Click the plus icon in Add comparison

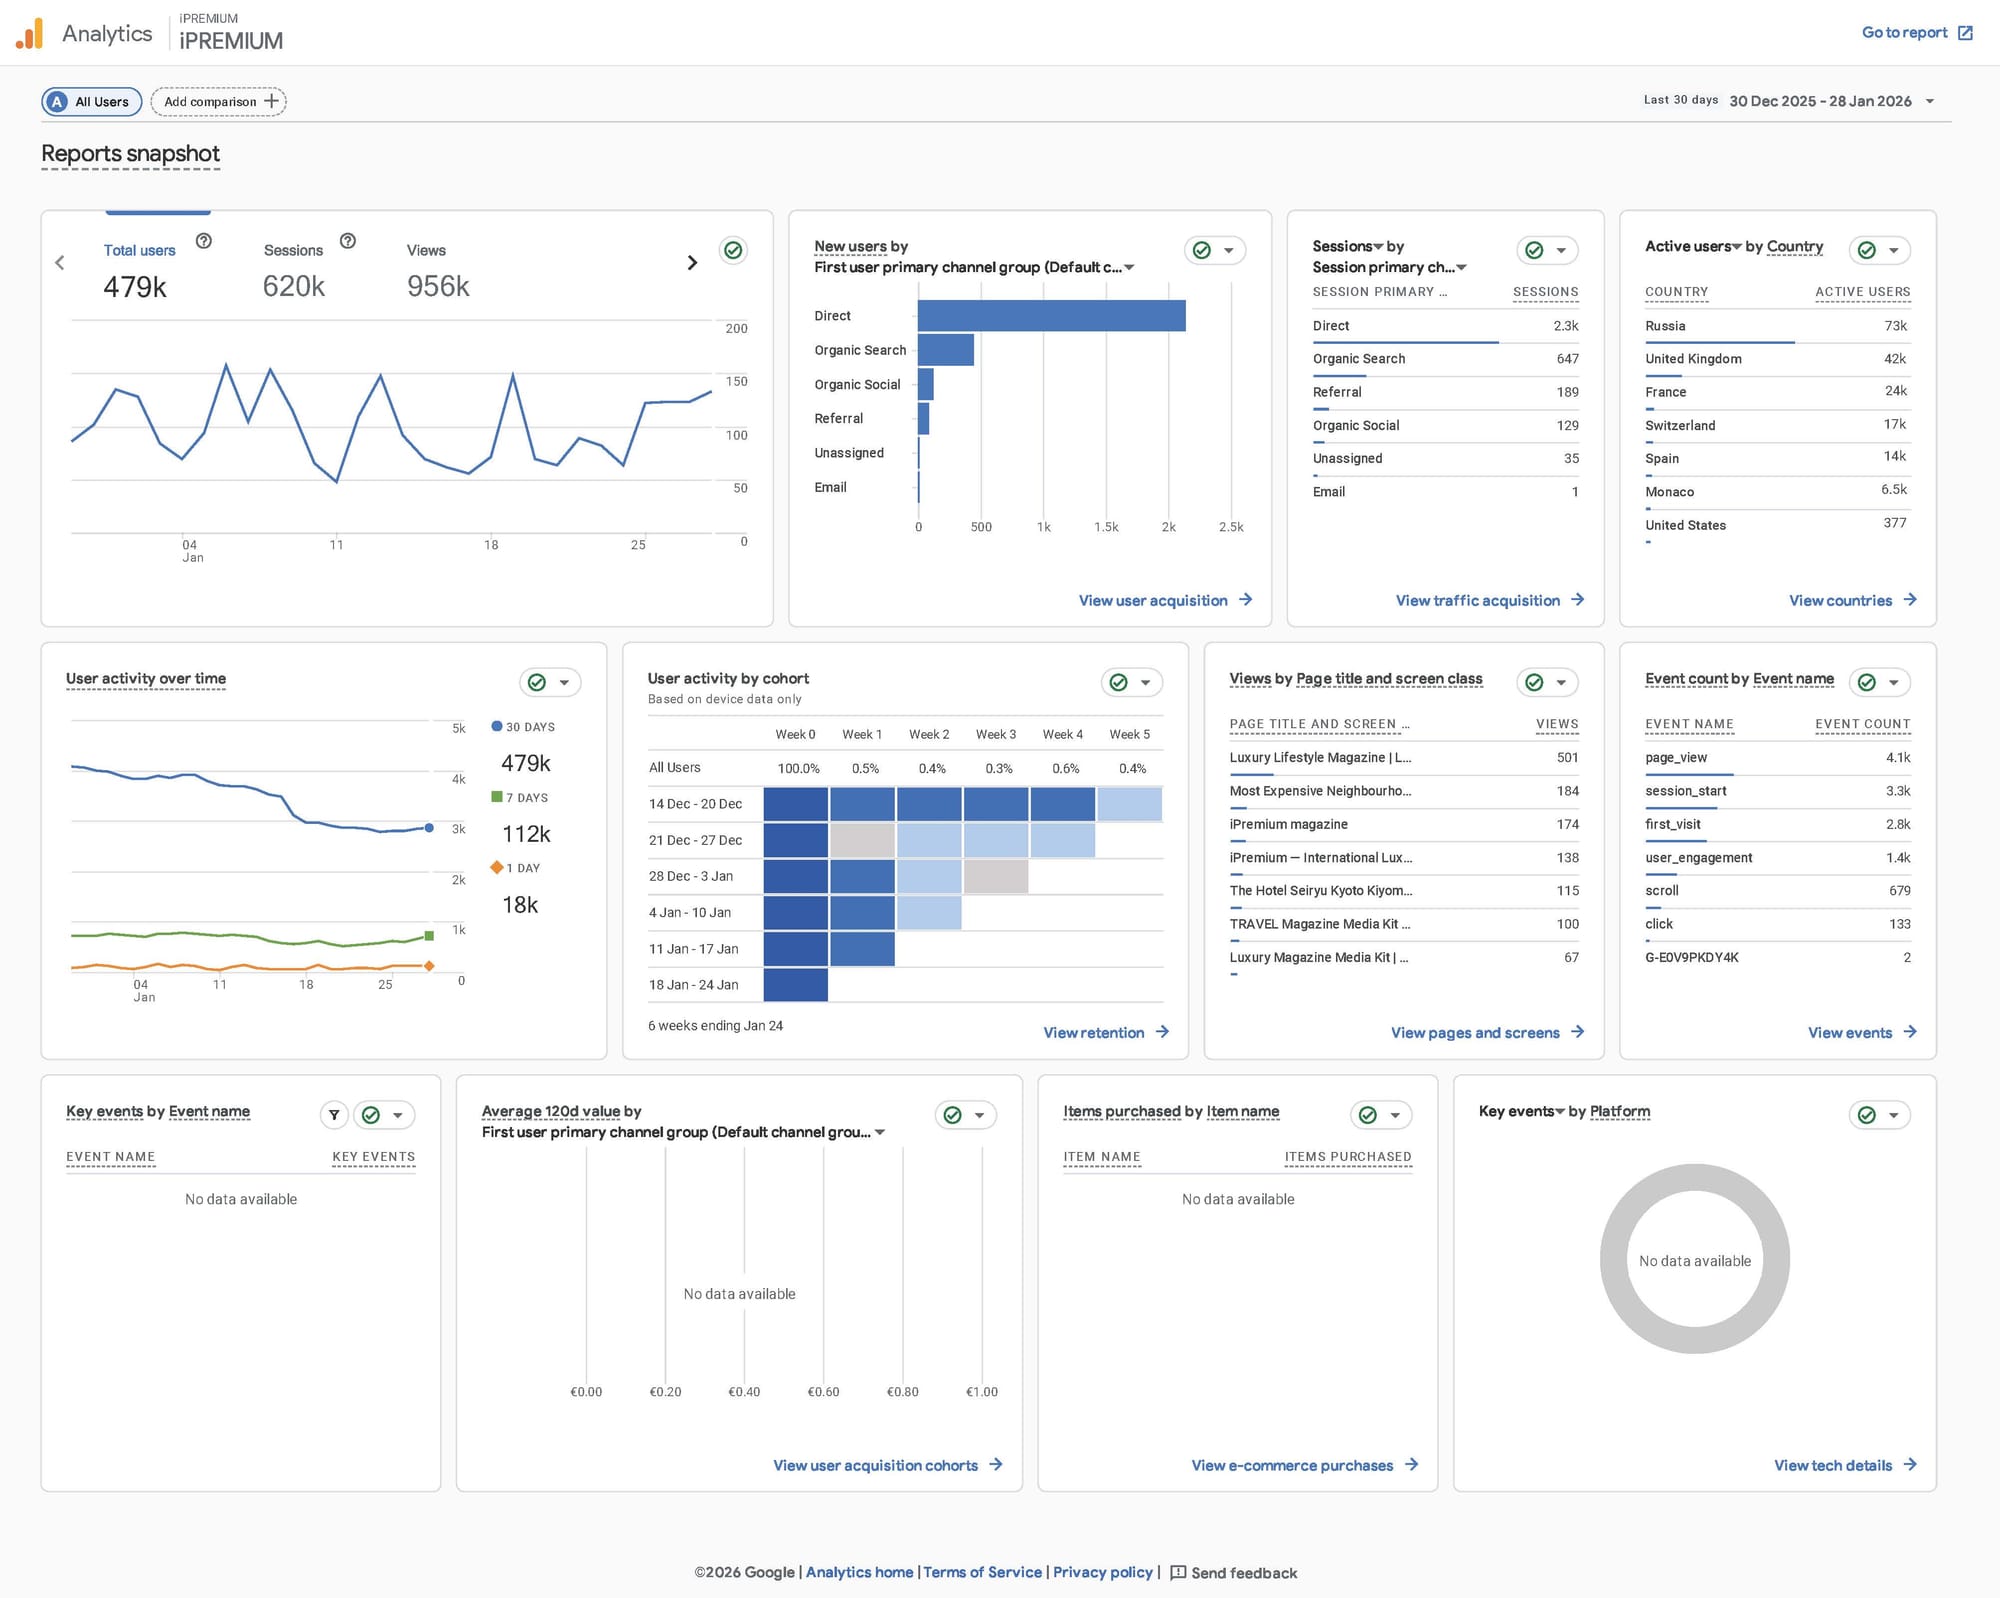pos(271,101)
